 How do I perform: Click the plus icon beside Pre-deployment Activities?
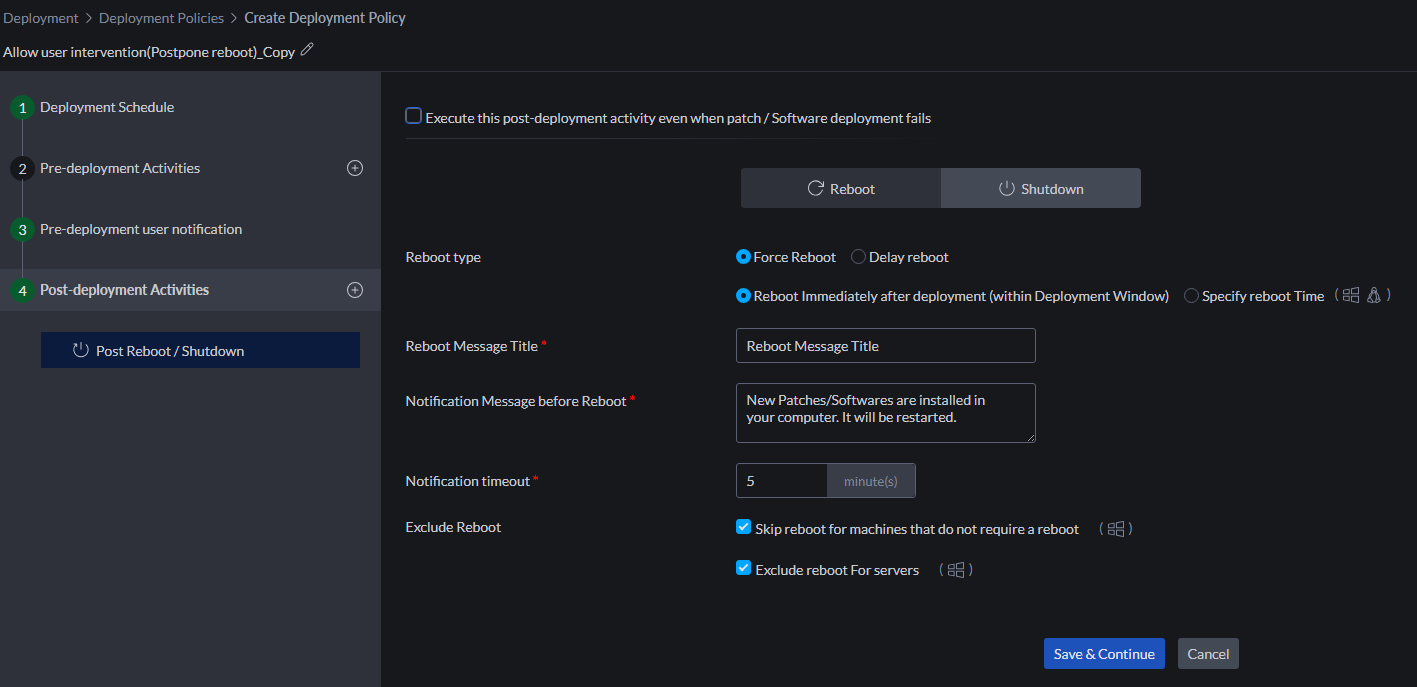point(354,168)
